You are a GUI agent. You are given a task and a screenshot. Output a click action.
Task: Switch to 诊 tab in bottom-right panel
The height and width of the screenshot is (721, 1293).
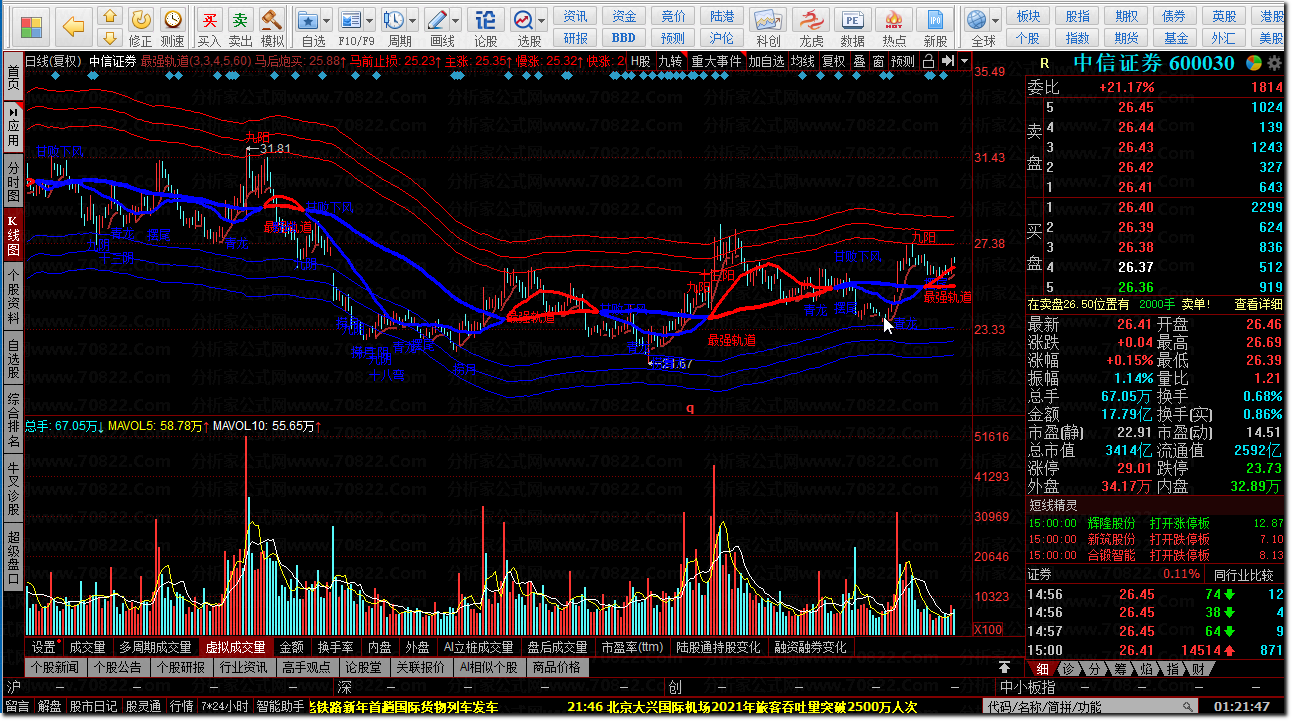pyautogui.click(x=1069, y=668)
